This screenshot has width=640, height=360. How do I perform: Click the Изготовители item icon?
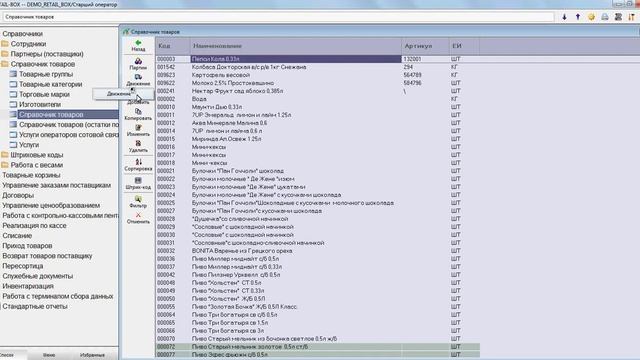coord(13,104)
